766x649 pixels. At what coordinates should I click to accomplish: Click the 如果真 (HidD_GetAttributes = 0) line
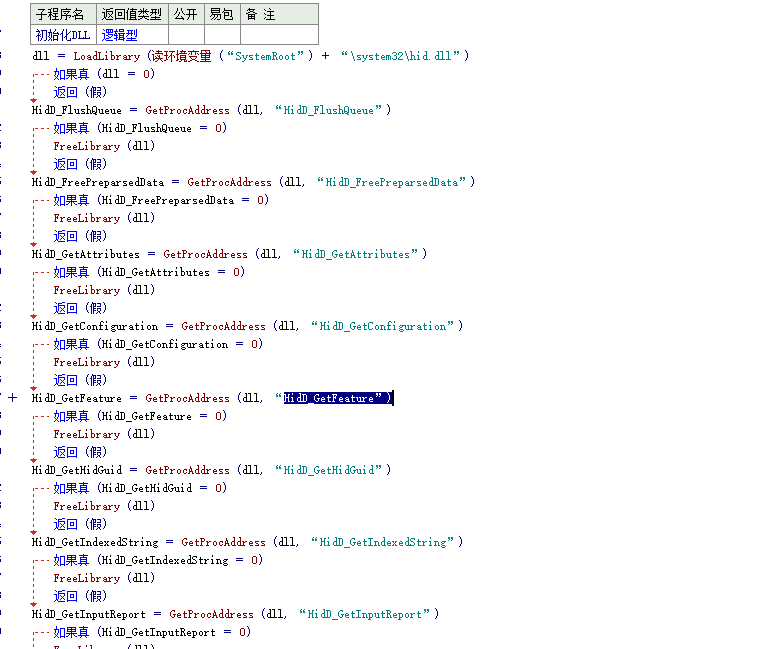pyautogui.click(x=148, y=272)
